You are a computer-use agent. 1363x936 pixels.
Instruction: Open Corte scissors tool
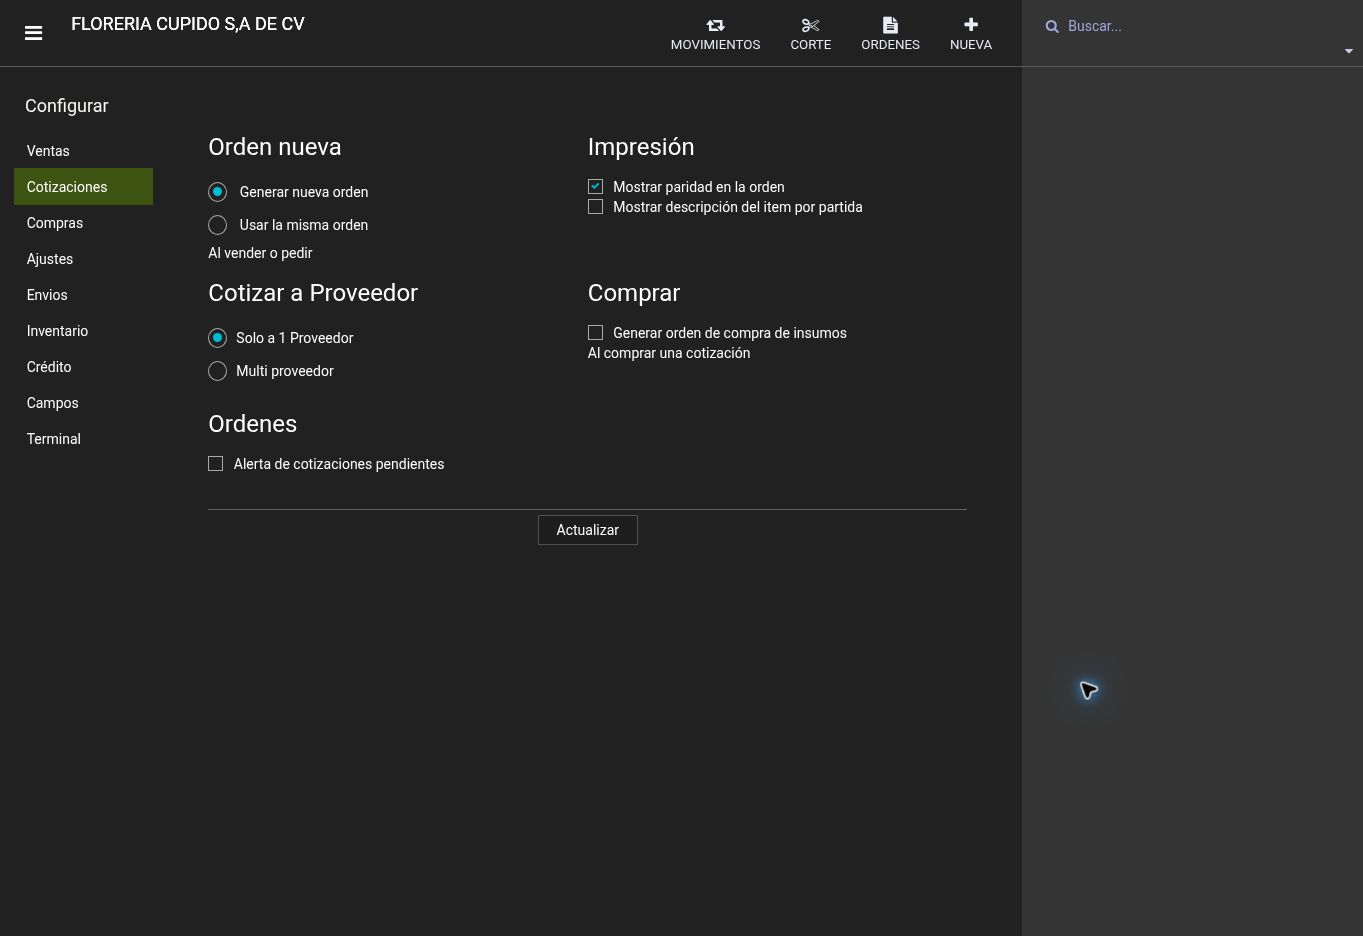tap(810, 34)
